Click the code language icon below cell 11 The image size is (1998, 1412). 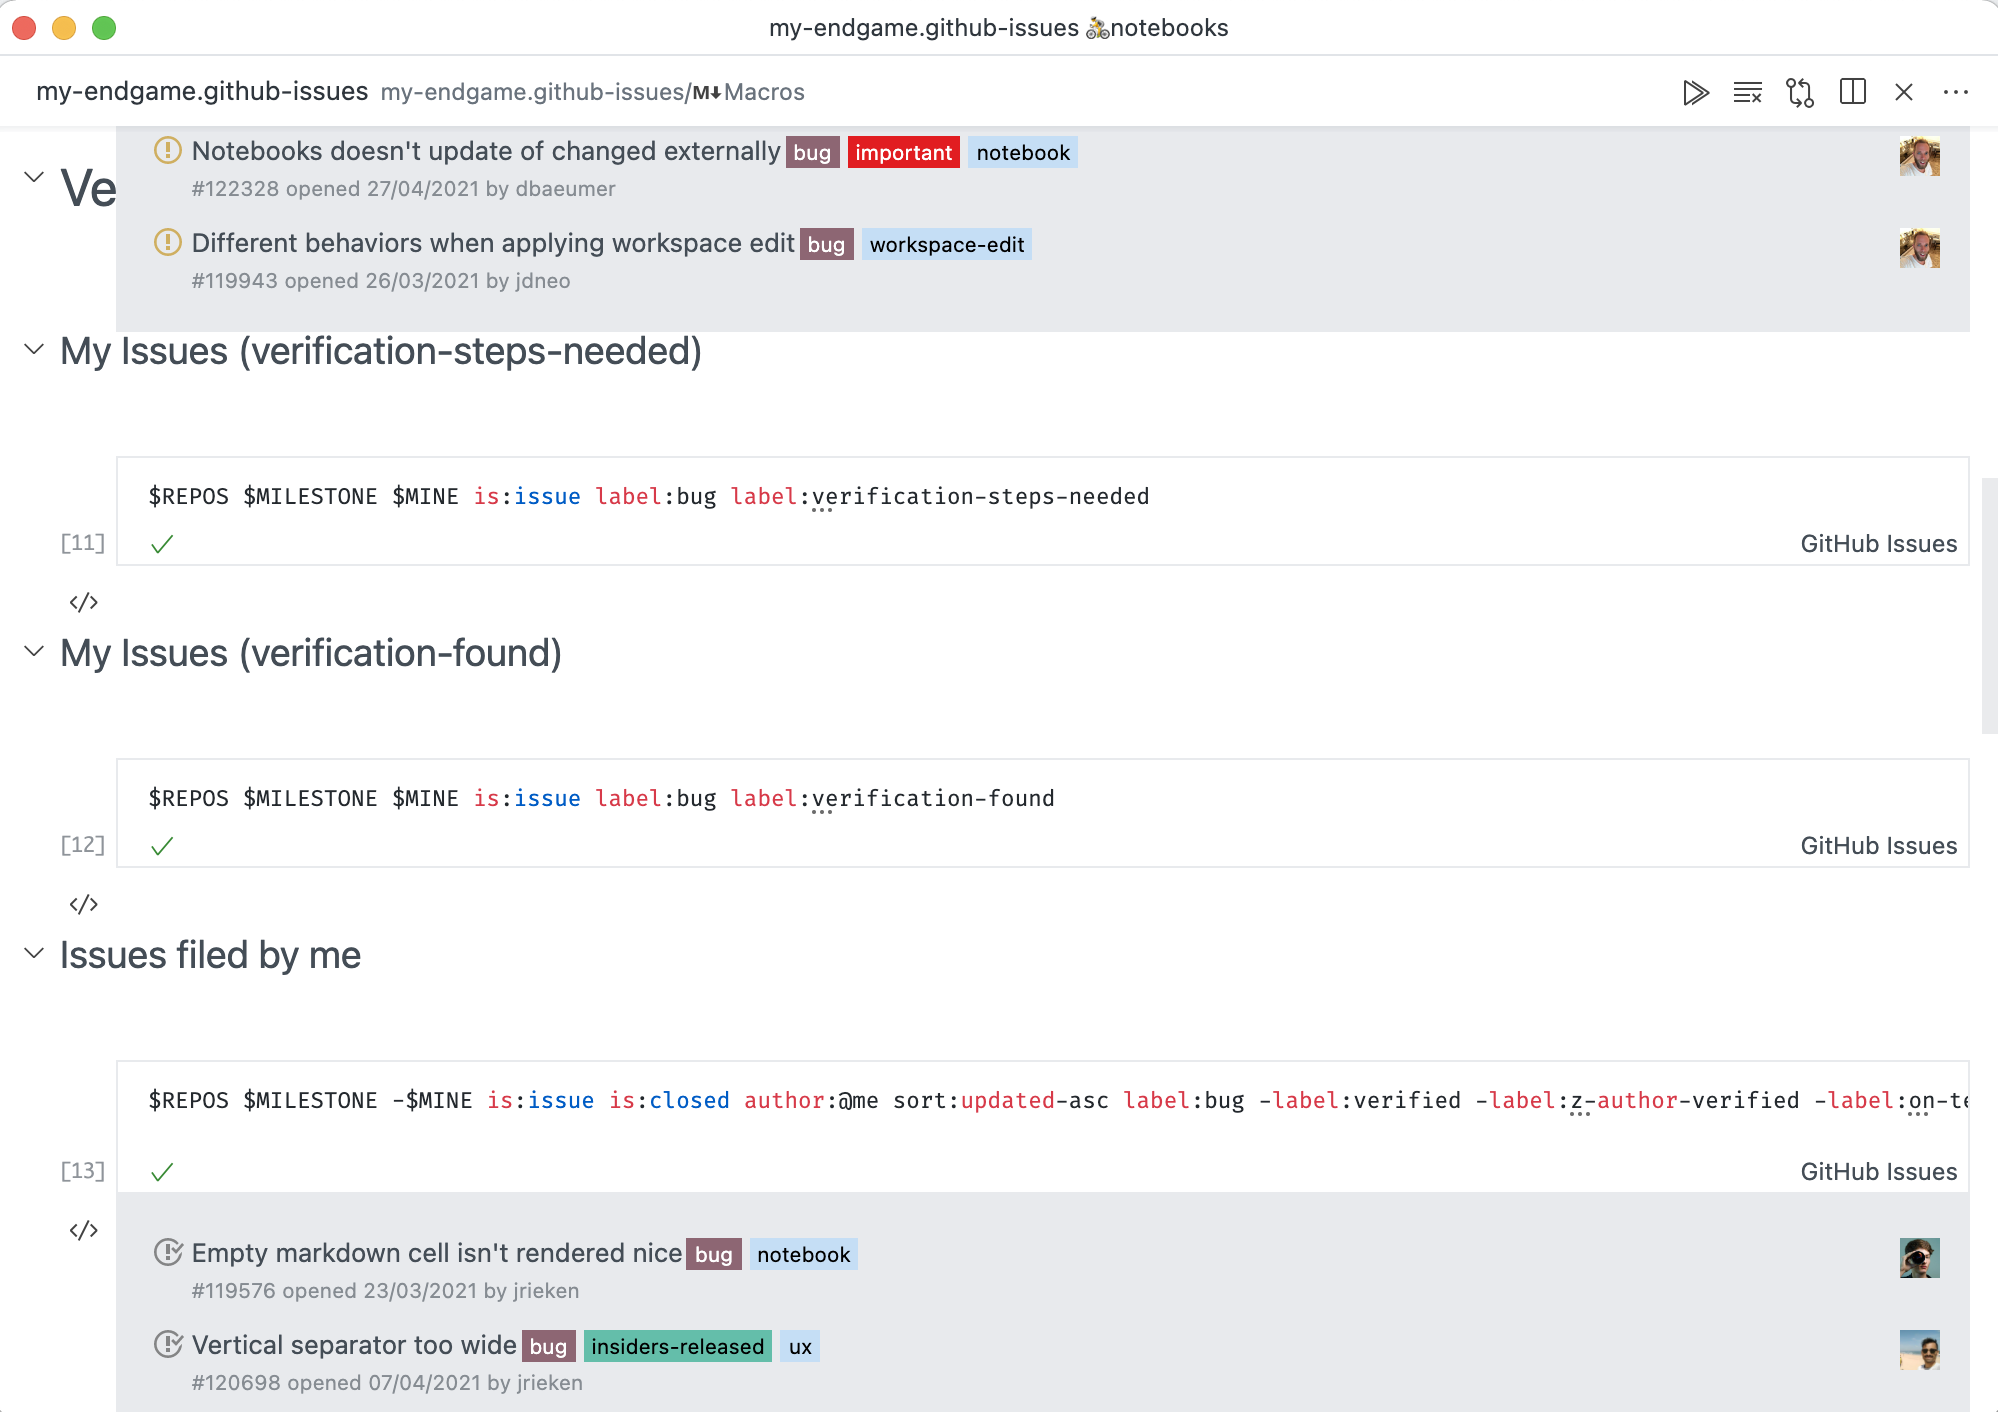pyautogui.click(x=85, y=601)
